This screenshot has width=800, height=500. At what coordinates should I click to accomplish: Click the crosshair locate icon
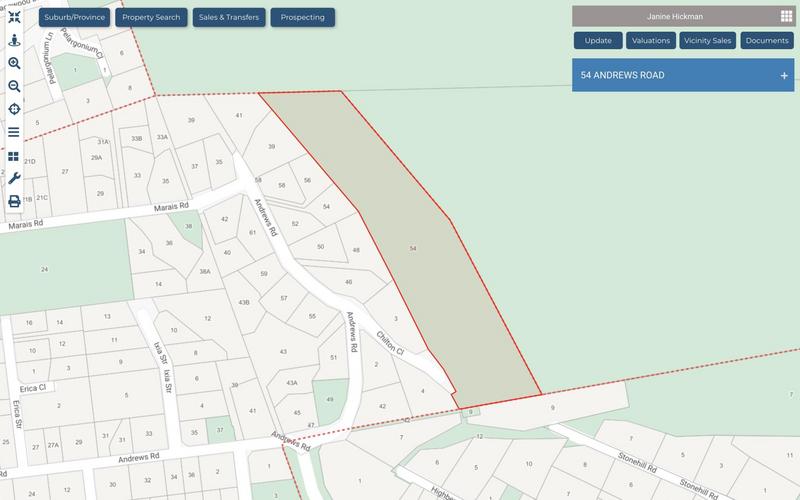14,109
